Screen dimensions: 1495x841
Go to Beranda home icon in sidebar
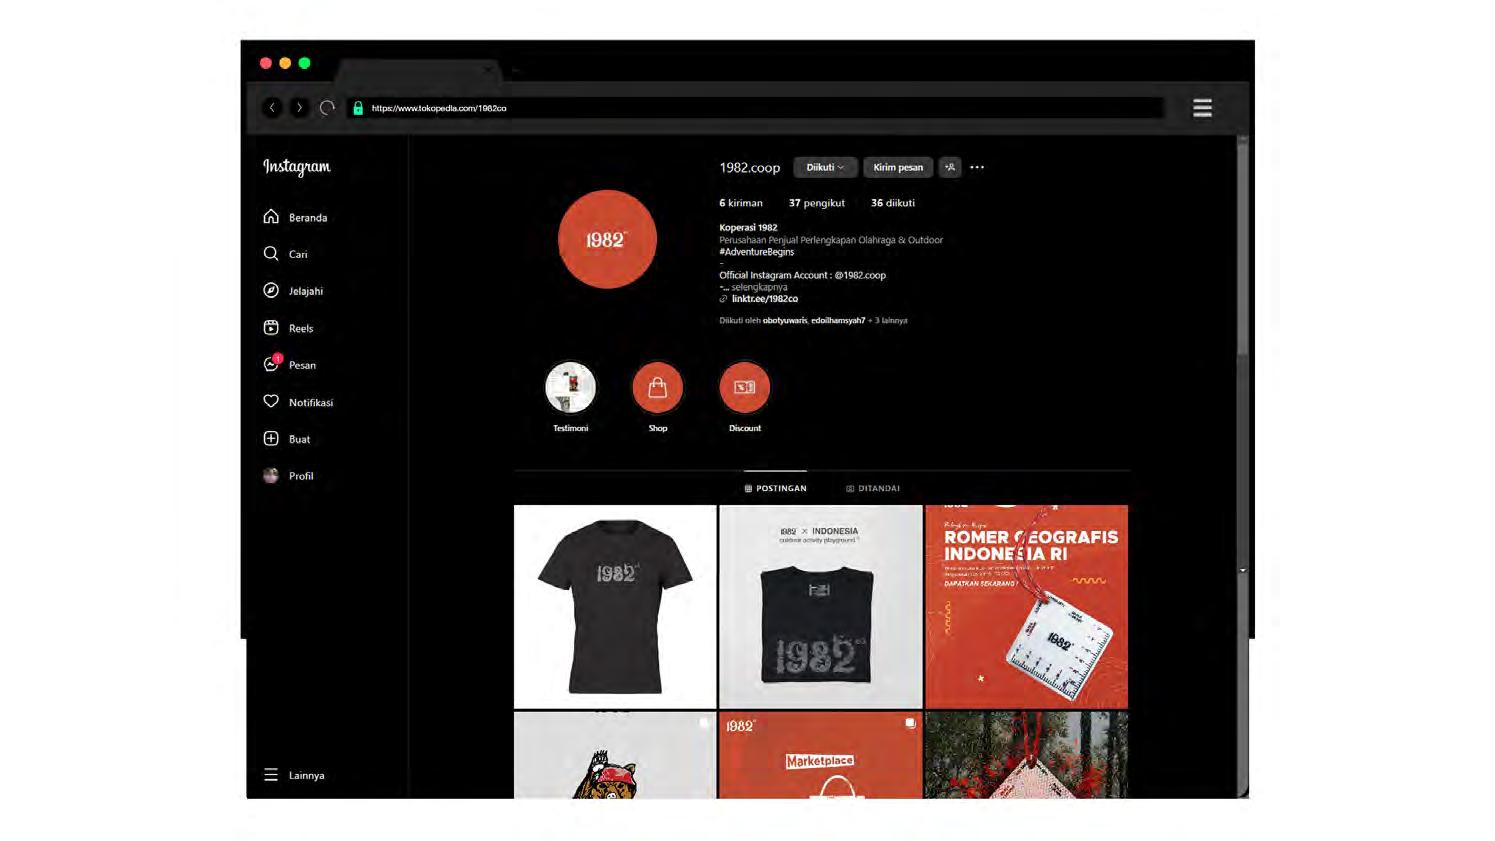(271, 217)
